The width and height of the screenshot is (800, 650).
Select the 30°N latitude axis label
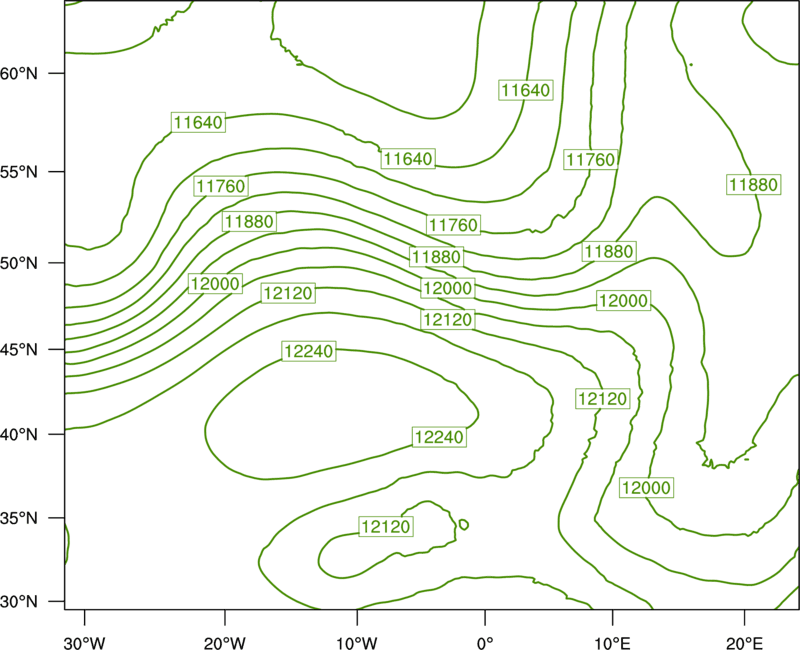tap(19, 602)
